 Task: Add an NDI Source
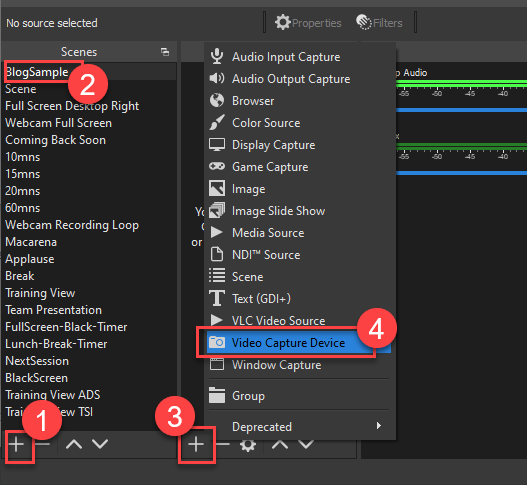tap(299, 255)
